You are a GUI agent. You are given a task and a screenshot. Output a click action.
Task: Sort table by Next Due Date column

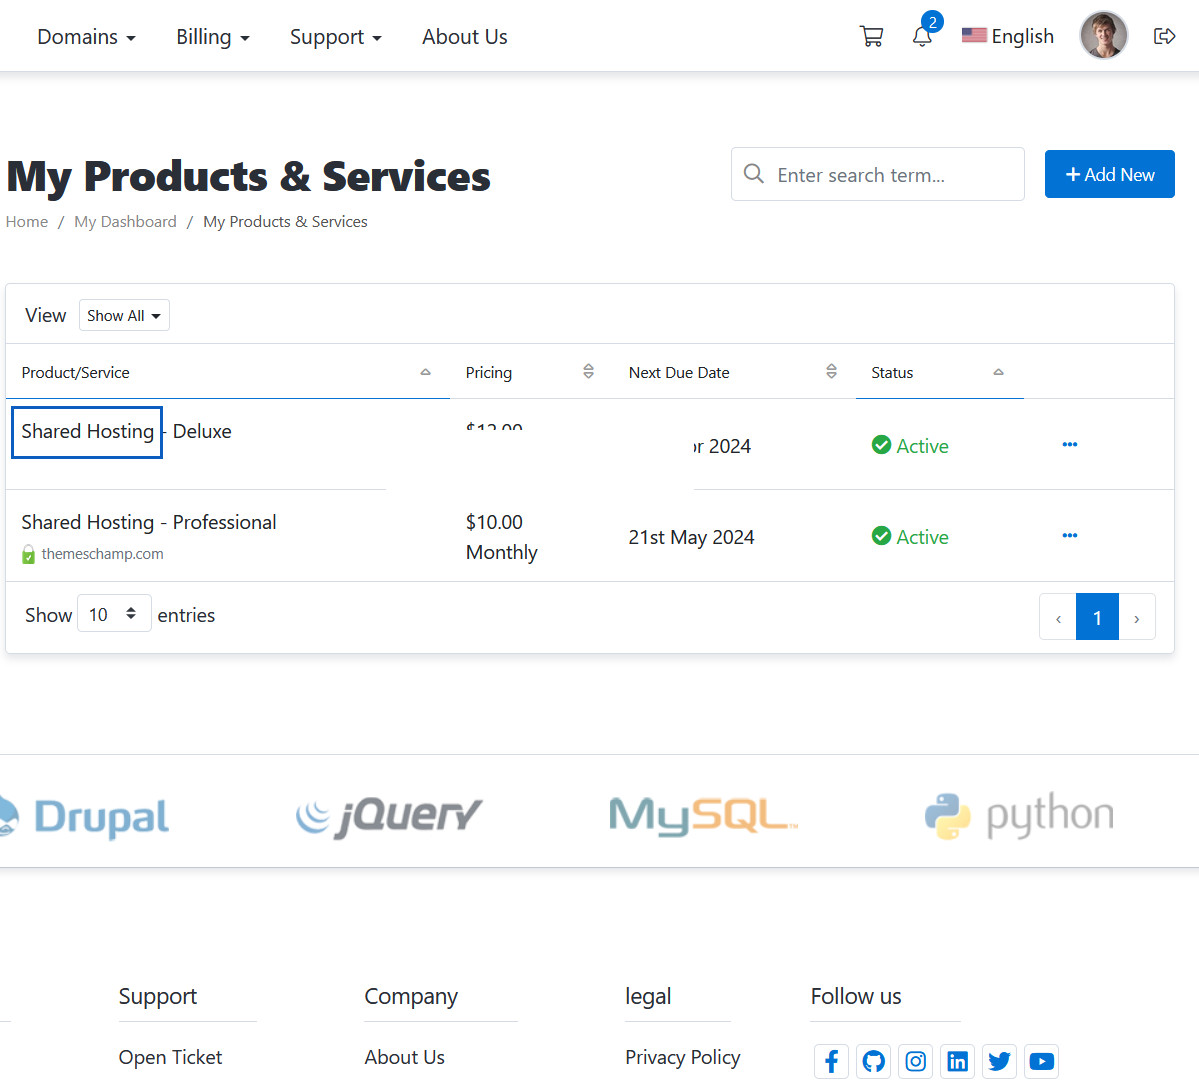point(679,373)
